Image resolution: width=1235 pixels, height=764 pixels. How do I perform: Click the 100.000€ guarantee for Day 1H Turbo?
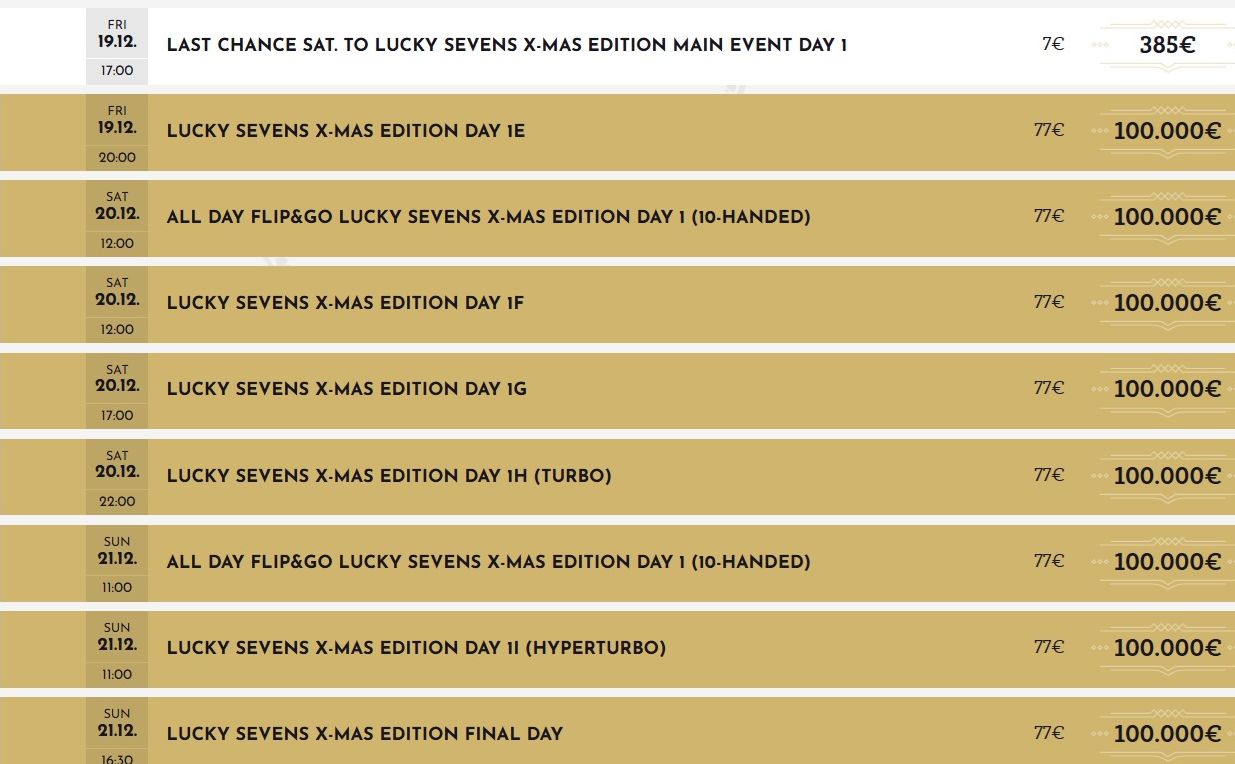[x=1166, y=475]
